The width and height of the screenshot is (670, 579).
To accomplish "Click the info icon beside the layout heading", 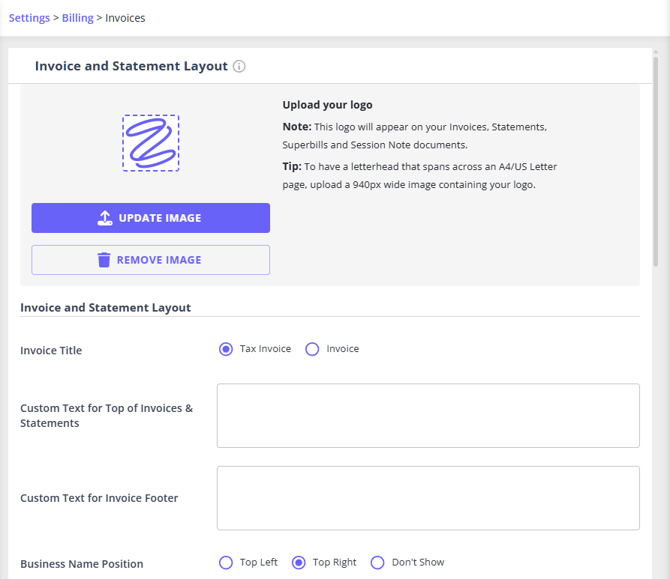I will pos(239,67).
